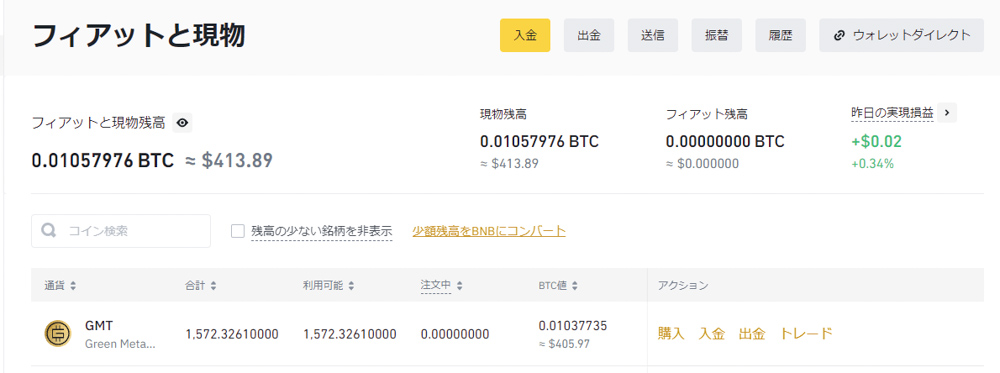Select the GMT currency name
Viewport: 1000px width, 373px height.
pyautogui.click(x=99, y=325)
